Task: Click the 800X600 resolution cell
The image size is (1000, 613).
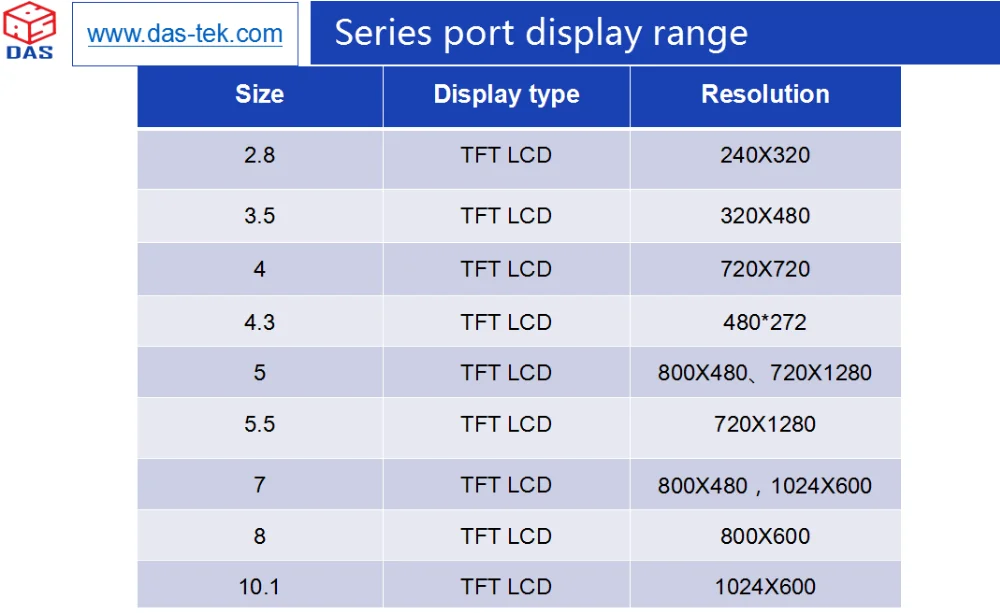Action: 765,536
